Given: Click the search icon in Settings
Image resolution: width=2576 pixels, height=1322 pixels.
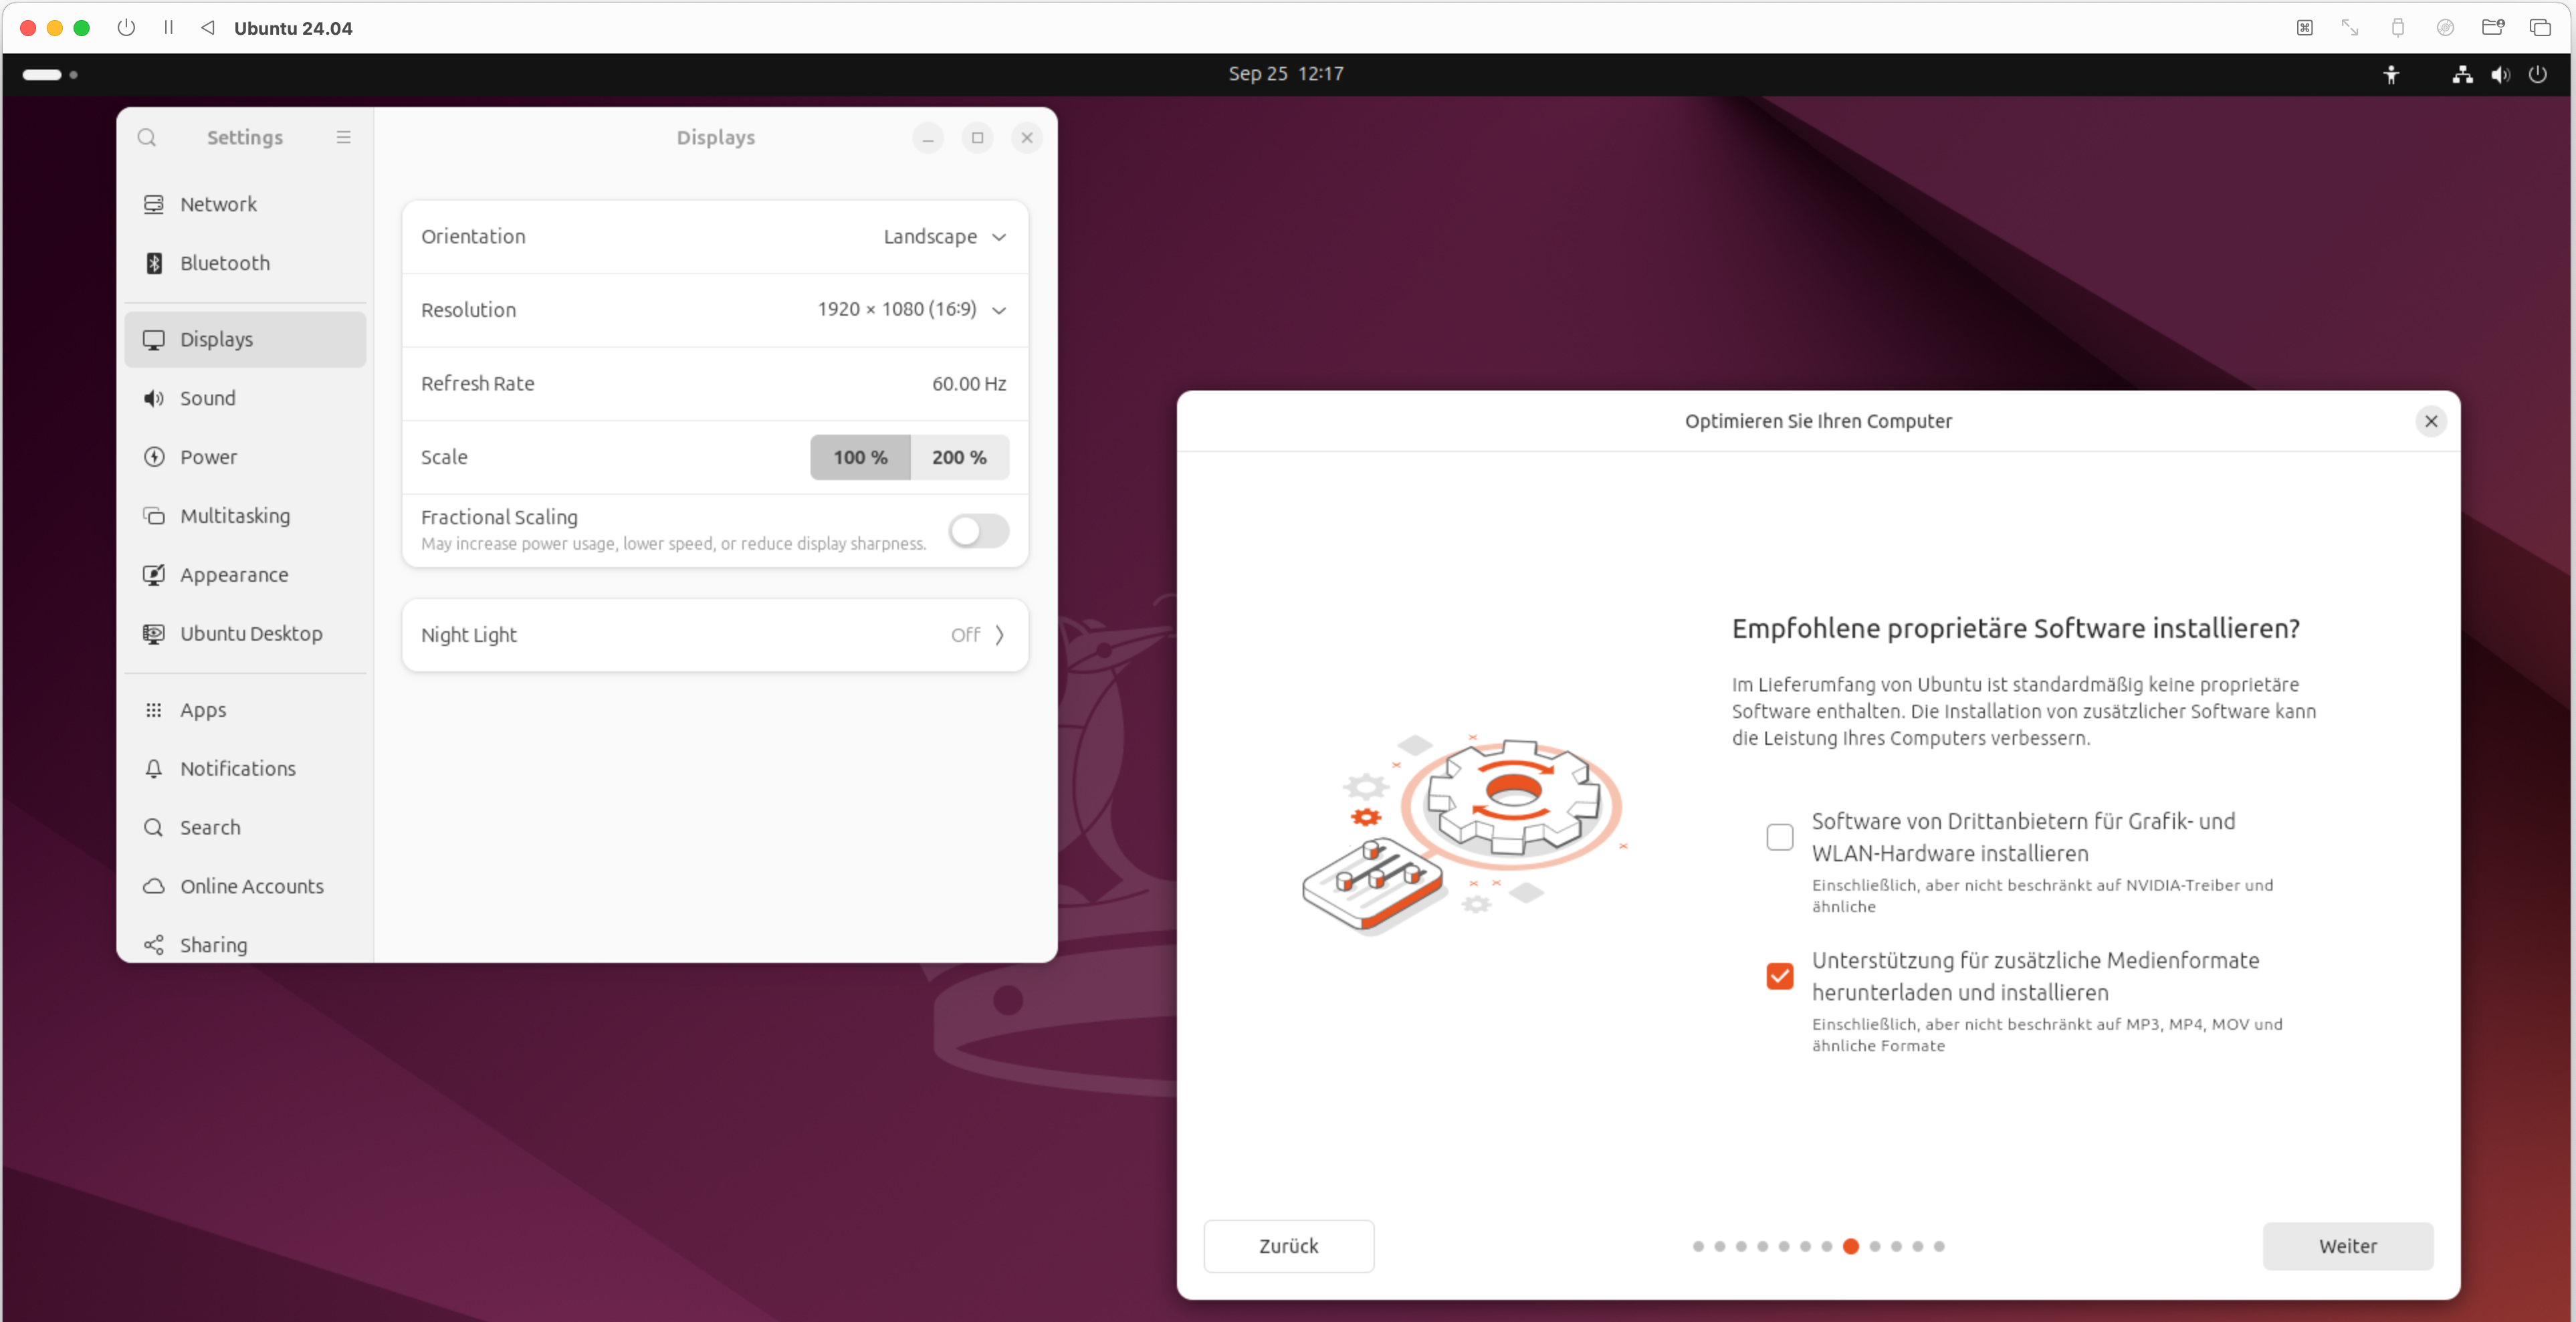Looking at the screenshot, I should point(147,137).
